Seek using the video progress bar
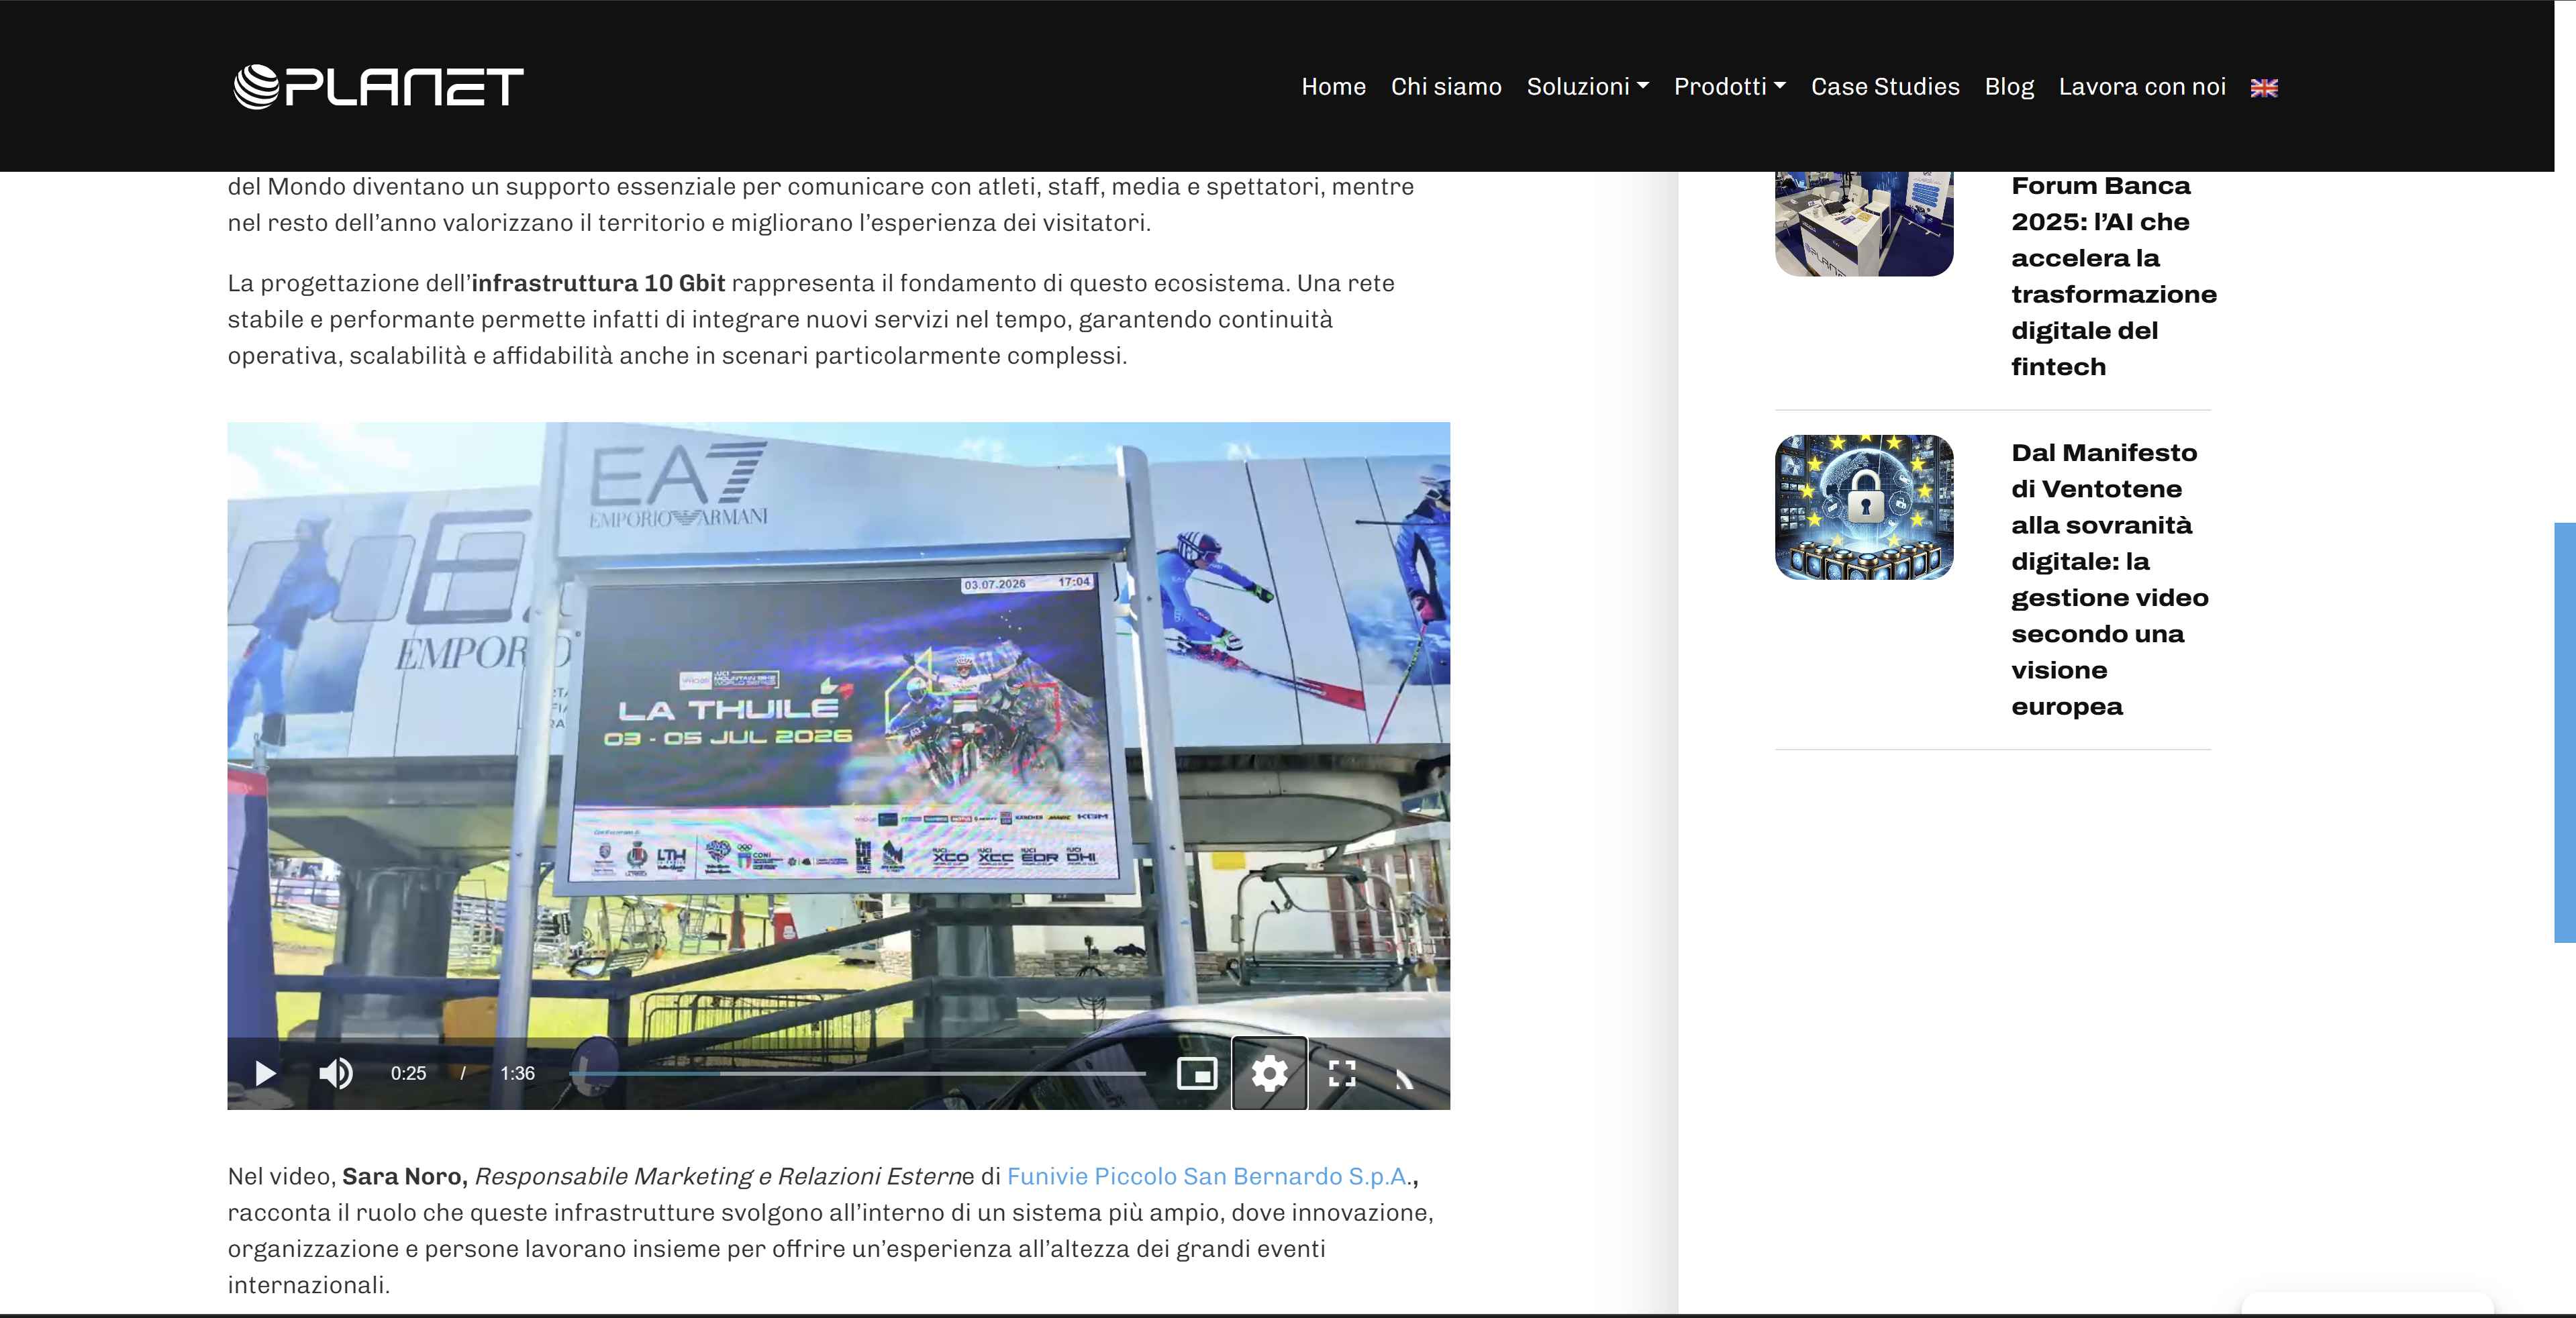This screenshot has width=2576, height=1318. tap(857, 1073)
